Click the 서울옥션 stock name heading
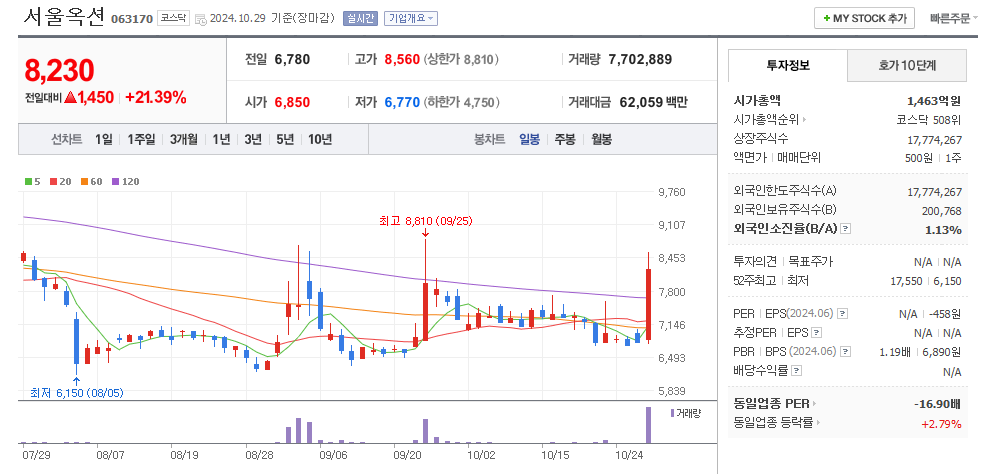This screenshot has width=984, height=474. click(65, 17)
